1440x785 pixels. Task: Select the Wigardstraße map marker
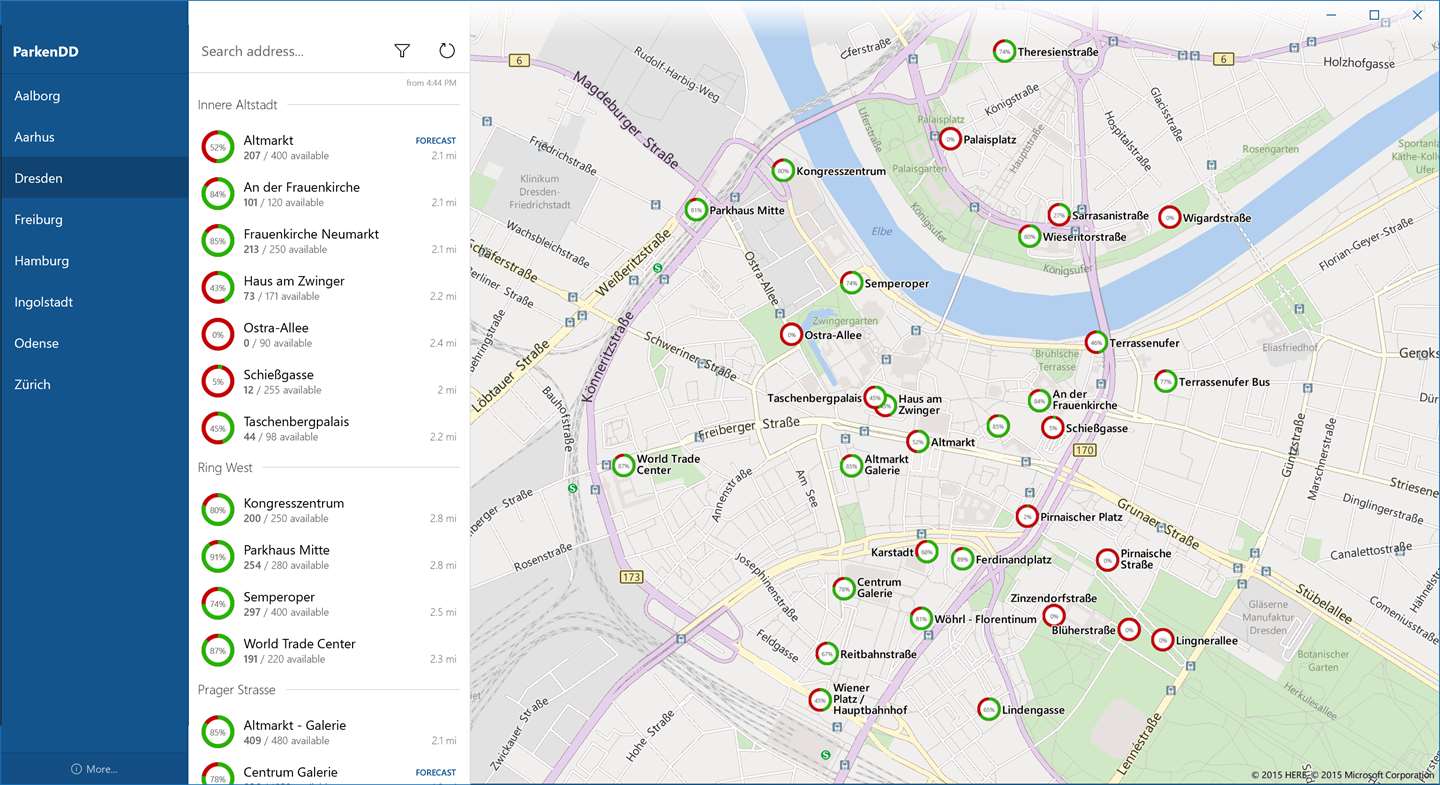coord(1169,217)
